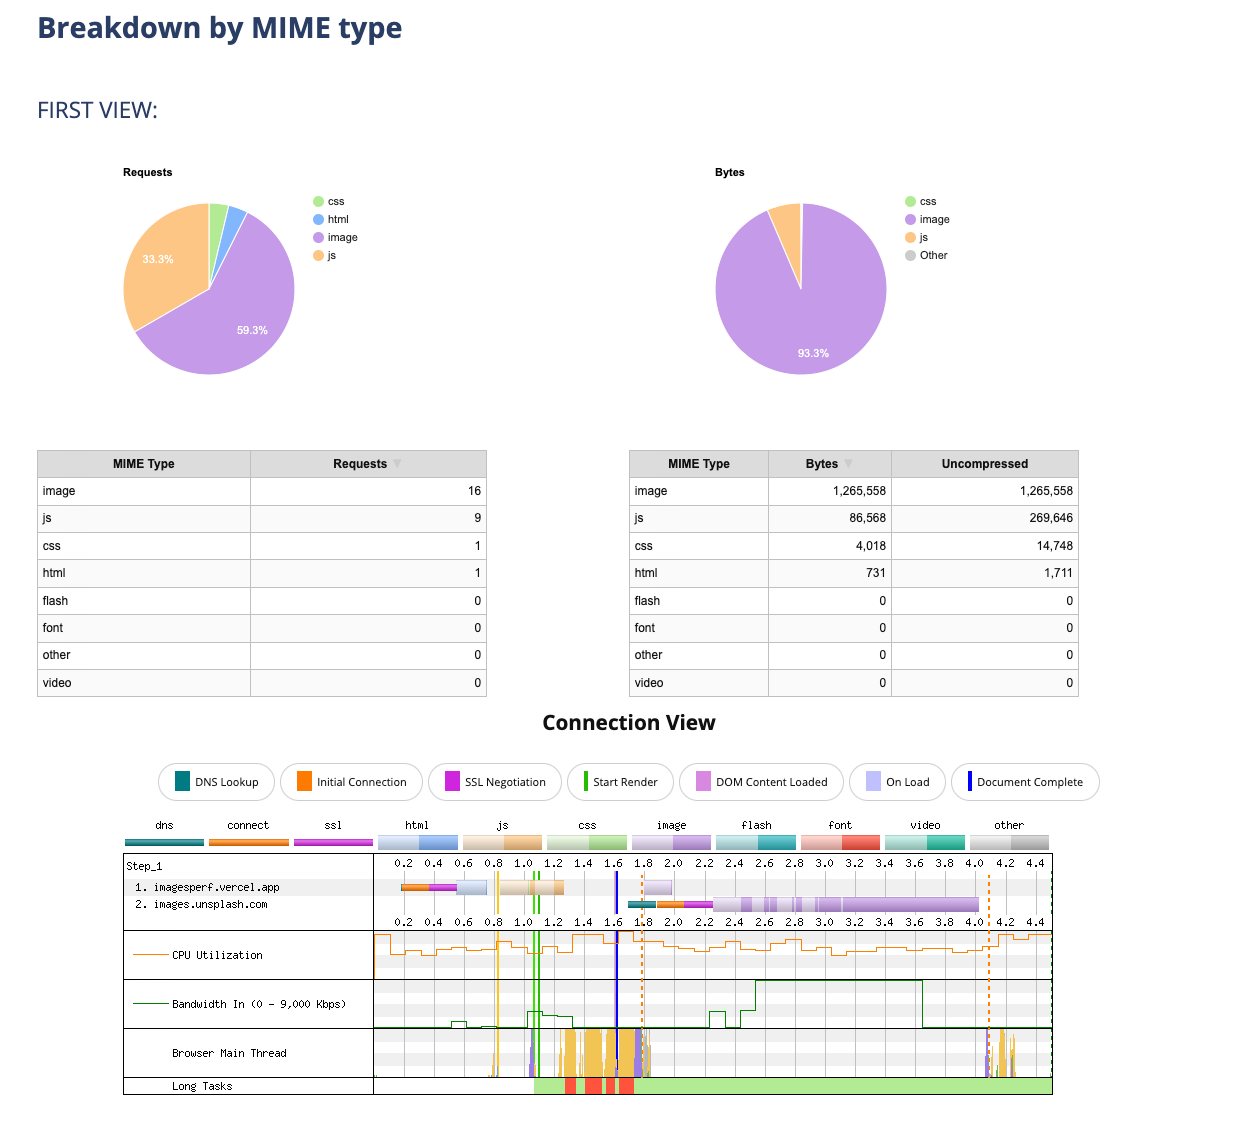Click the On Load legend pill
The height and width of the screenshot is (1126, 1254).
pos(897,782)
